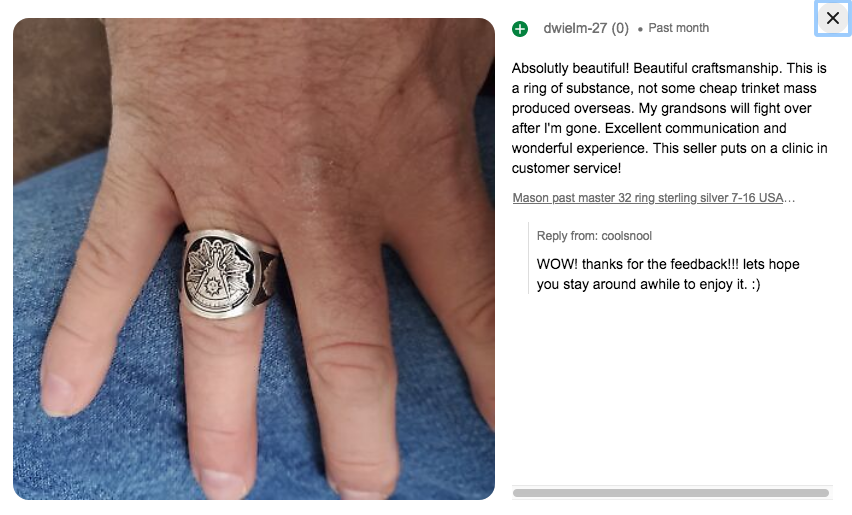Image resolution: width=852 pixels, height=515 pixels.
Task: Click the horizontal scrollbar under the review
Action: 671,493
